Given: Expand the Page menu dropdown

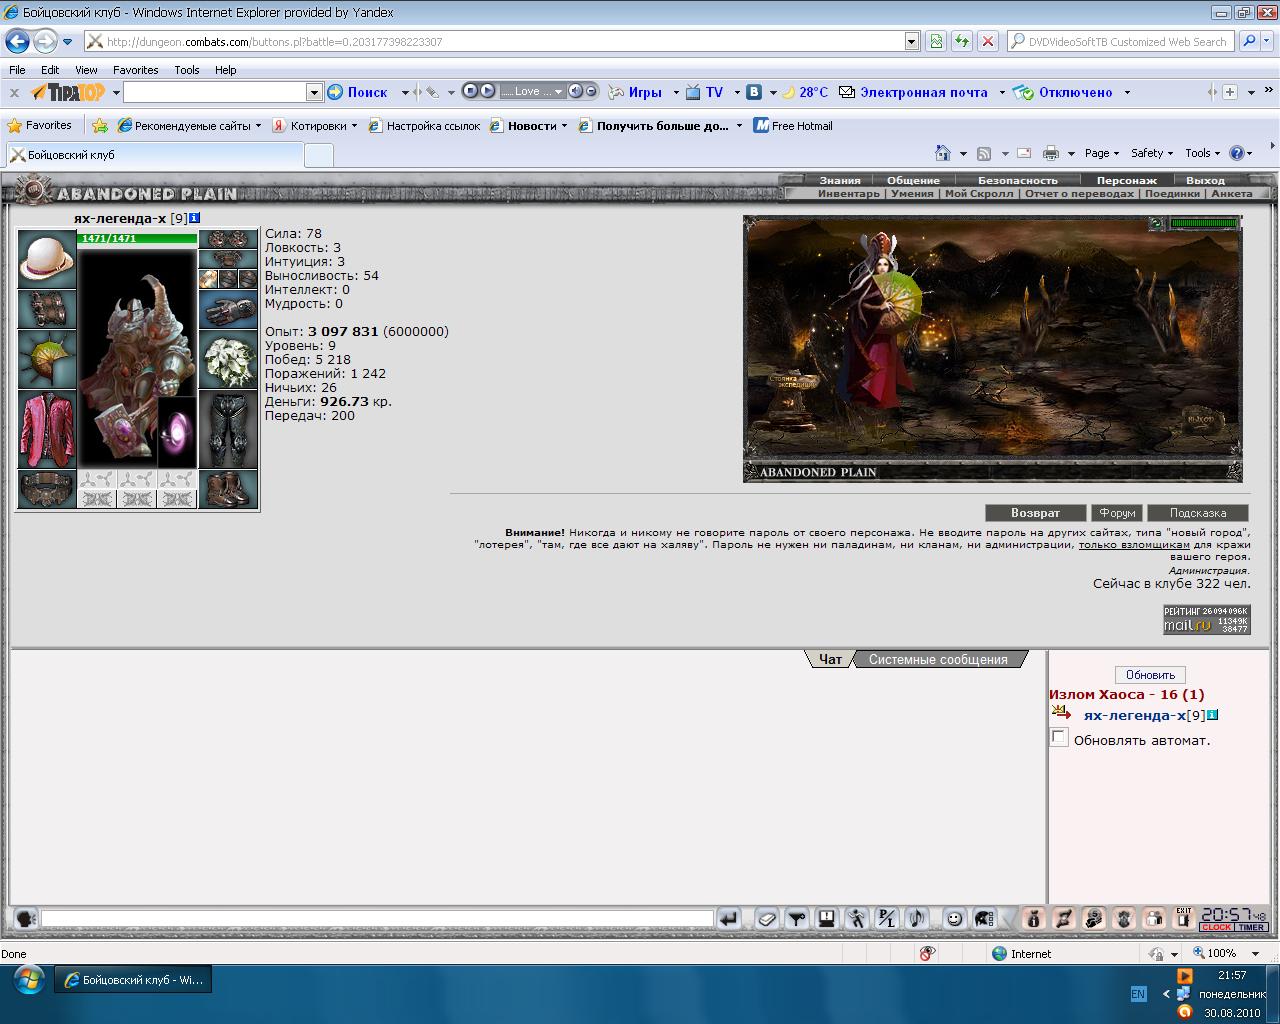Looking at the screenshot, I should (1102, 153).
